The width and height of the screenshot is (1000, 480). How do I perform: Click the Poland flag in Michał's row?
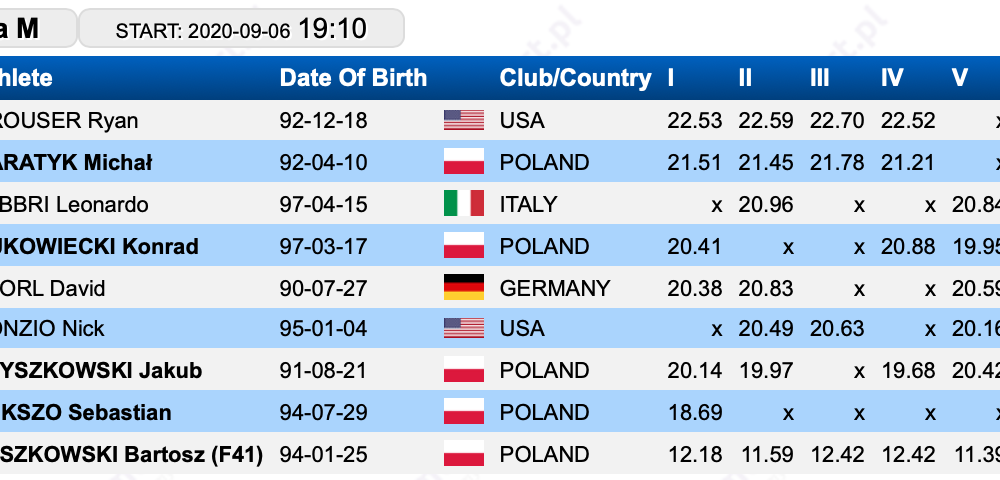tap(464, 162)
